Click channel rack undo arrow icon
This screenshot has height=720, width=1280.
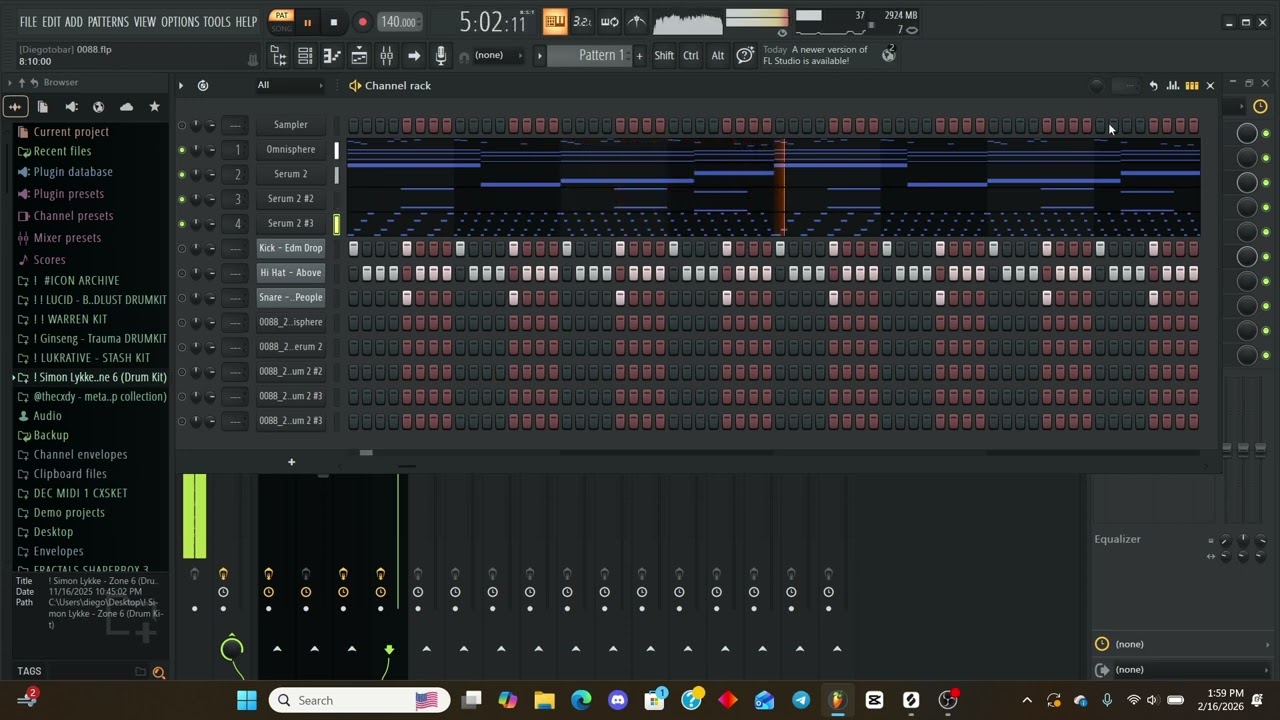[1153, 86]
